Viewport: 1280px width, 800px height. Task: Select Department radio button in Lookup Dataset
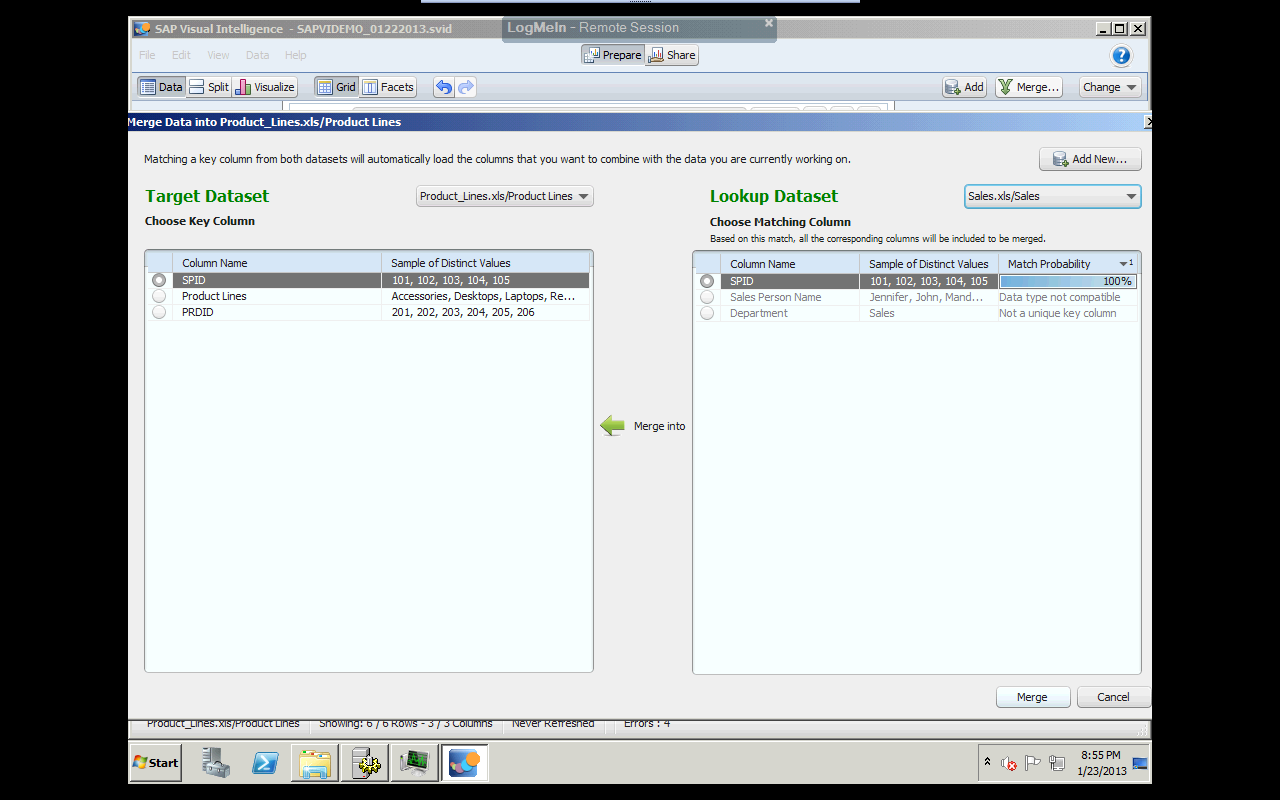coord(707,313)
